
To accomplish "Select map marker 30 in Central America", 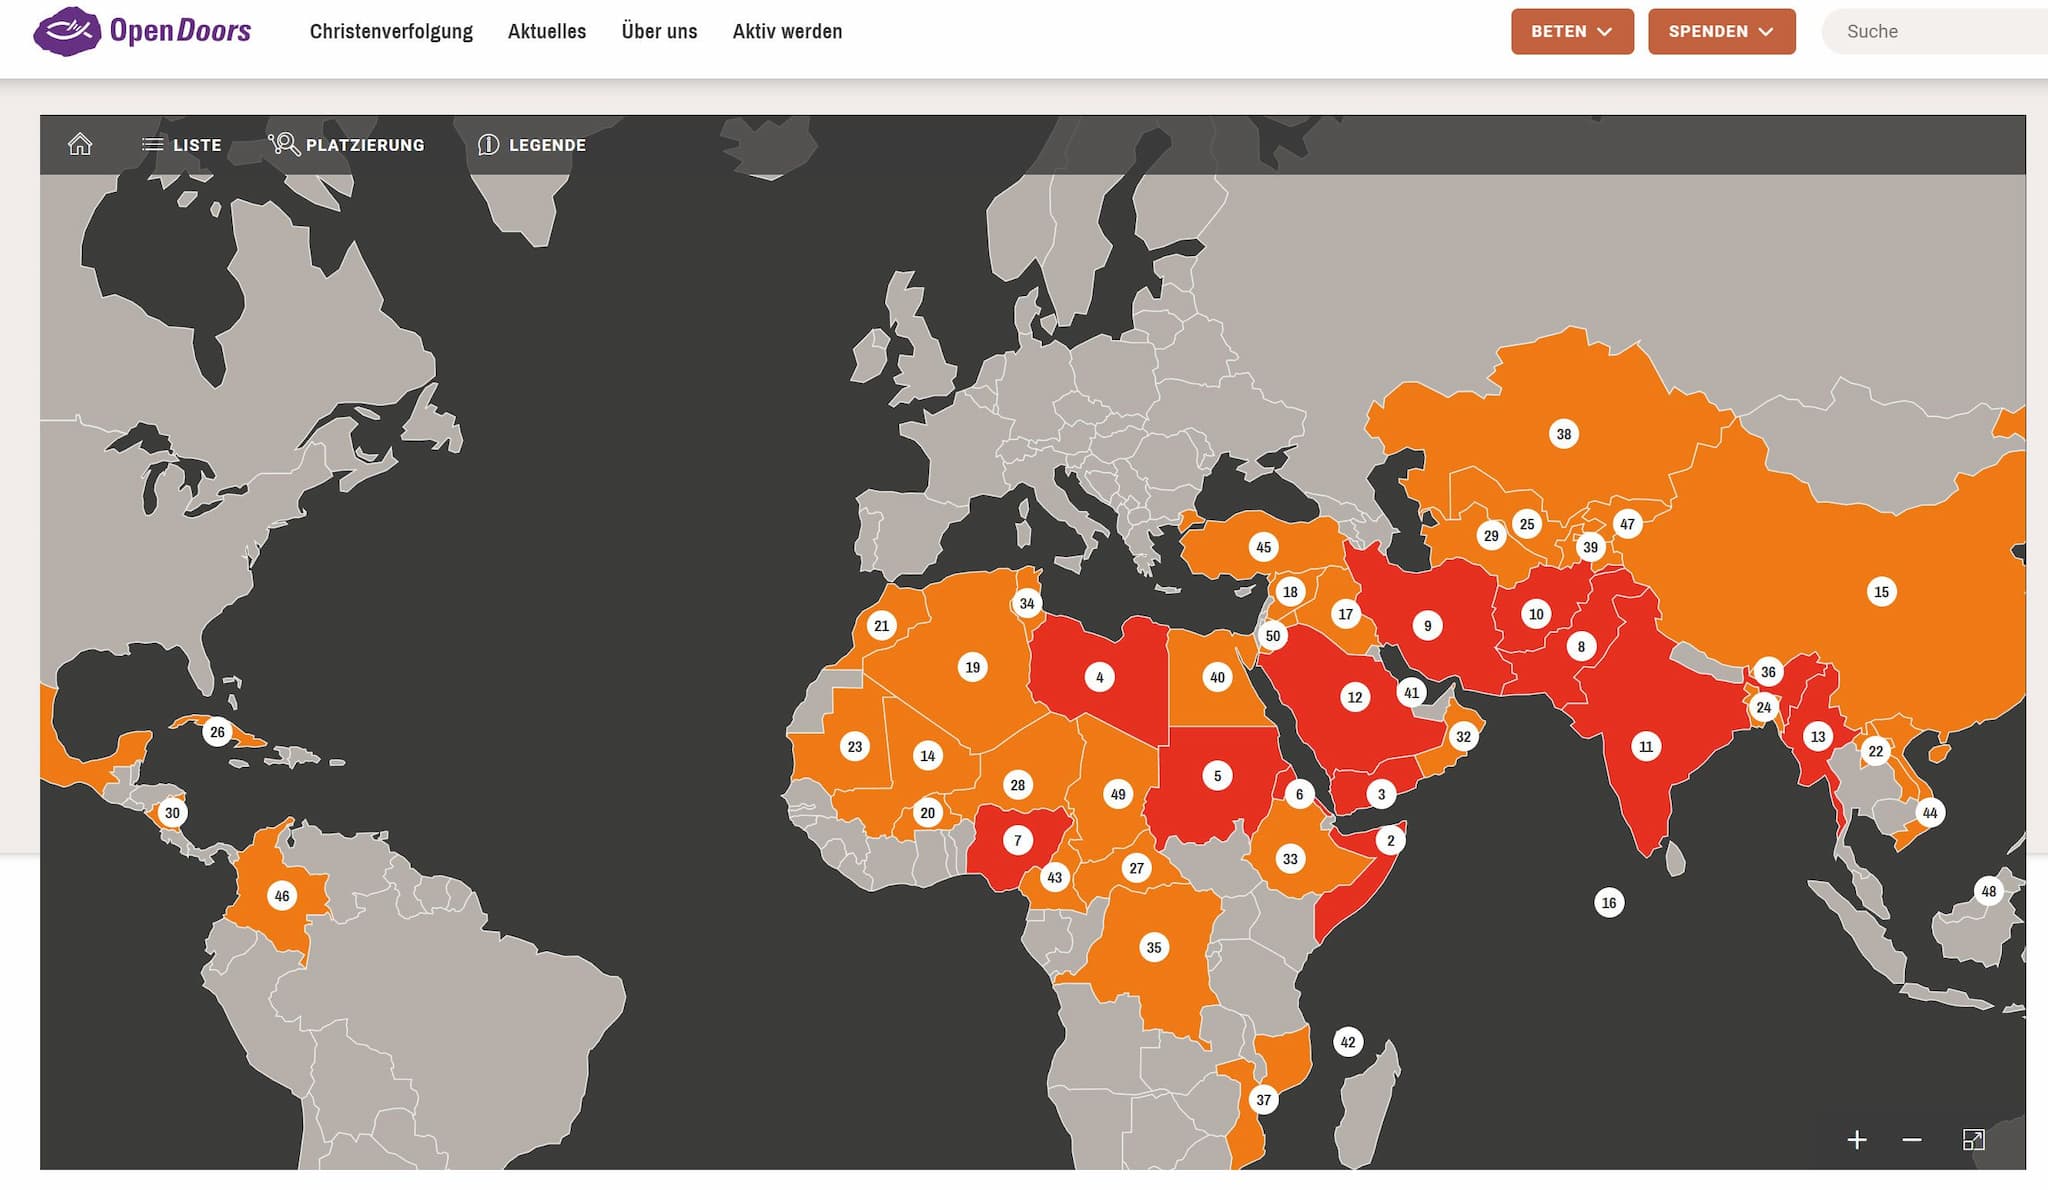I will point(172,813).
